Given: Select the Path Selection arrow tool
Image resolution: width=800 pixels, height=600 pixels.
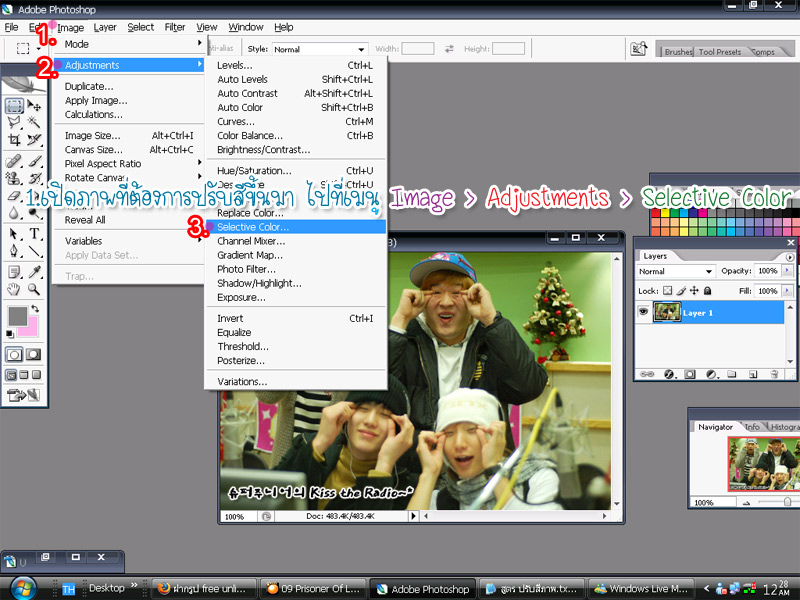Looking at the screenshot, I should click(x=14, y=234).
